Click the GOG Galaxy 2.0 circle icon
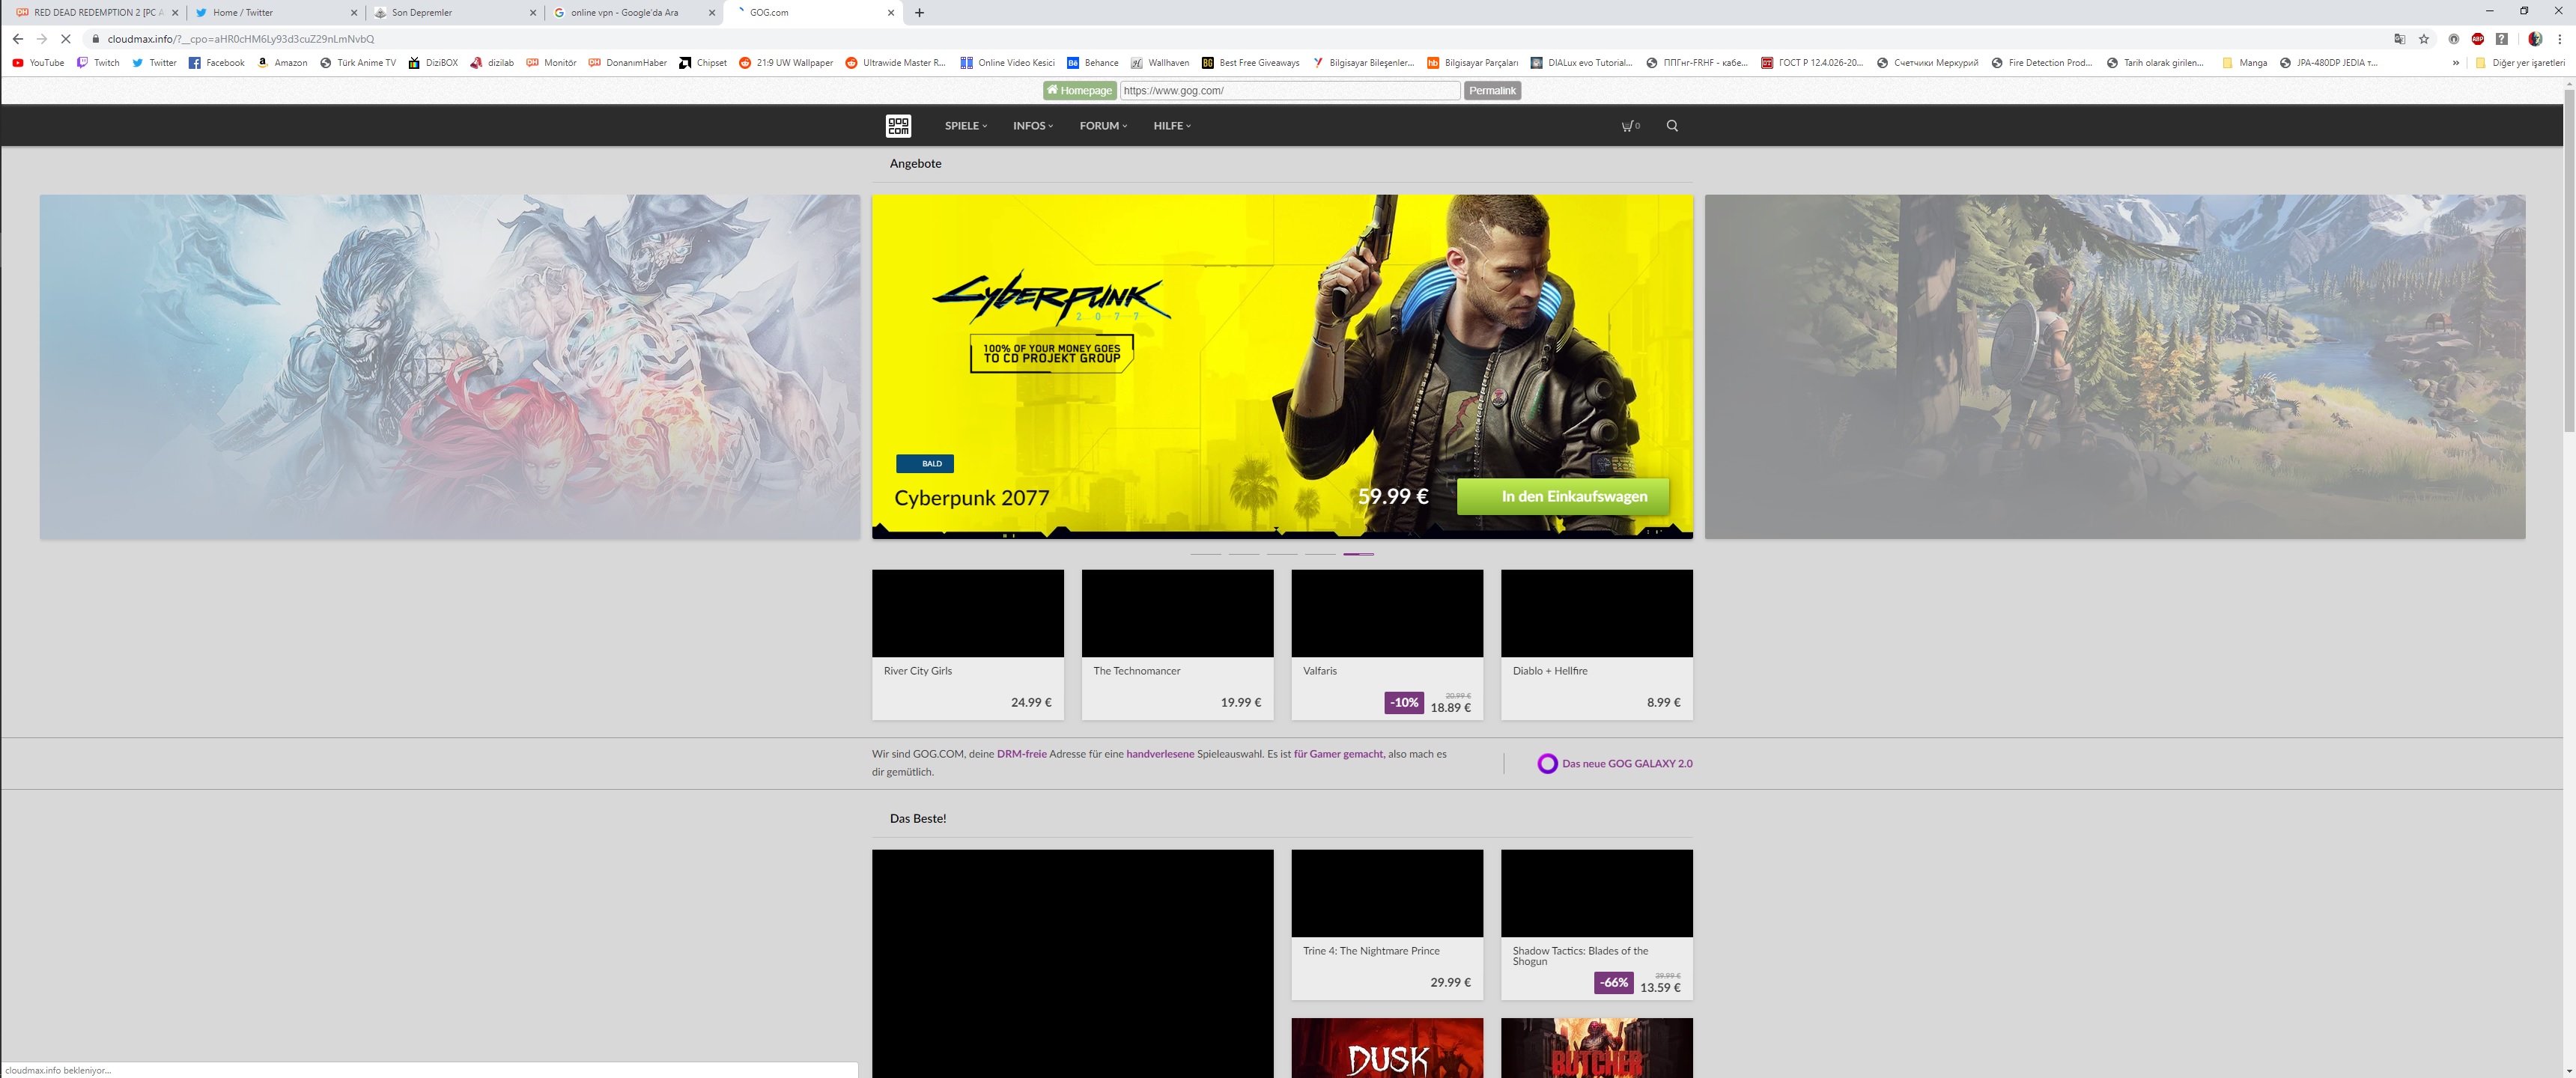The image size is (2576, 1078). 1547,764
